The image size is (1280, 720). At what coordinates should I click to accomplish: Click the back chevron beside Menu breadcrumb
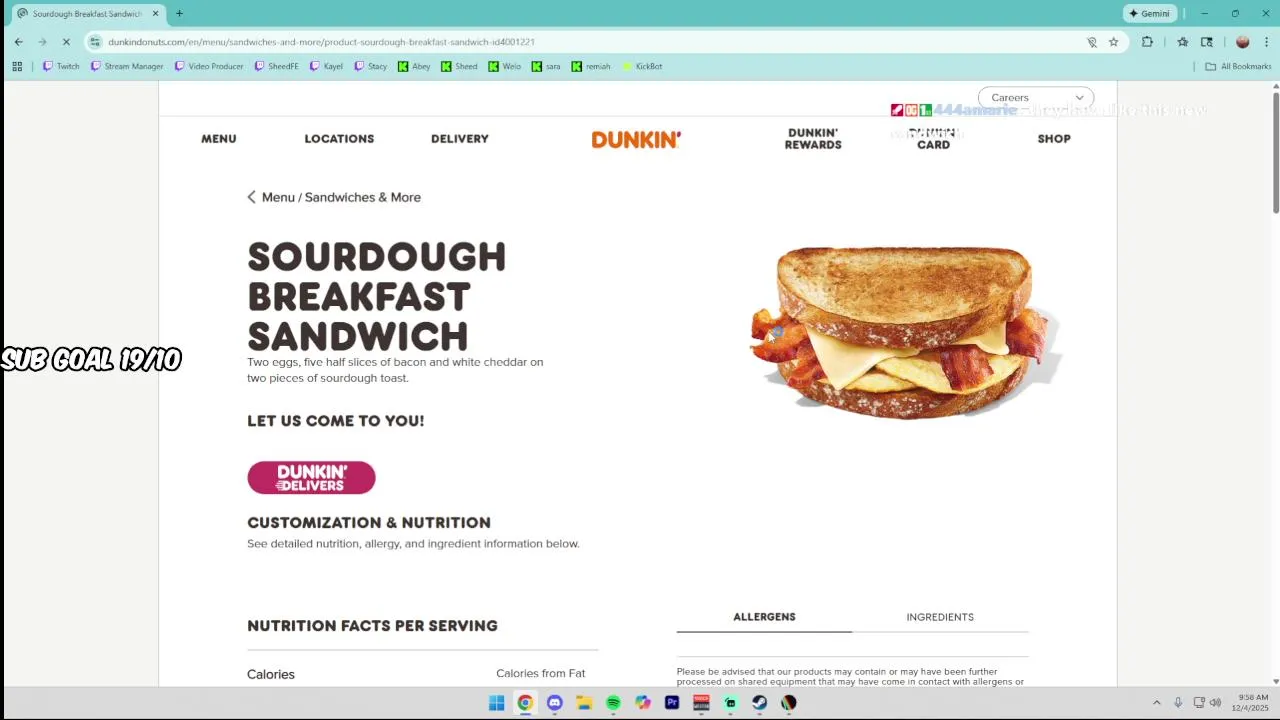click(252, 197)
